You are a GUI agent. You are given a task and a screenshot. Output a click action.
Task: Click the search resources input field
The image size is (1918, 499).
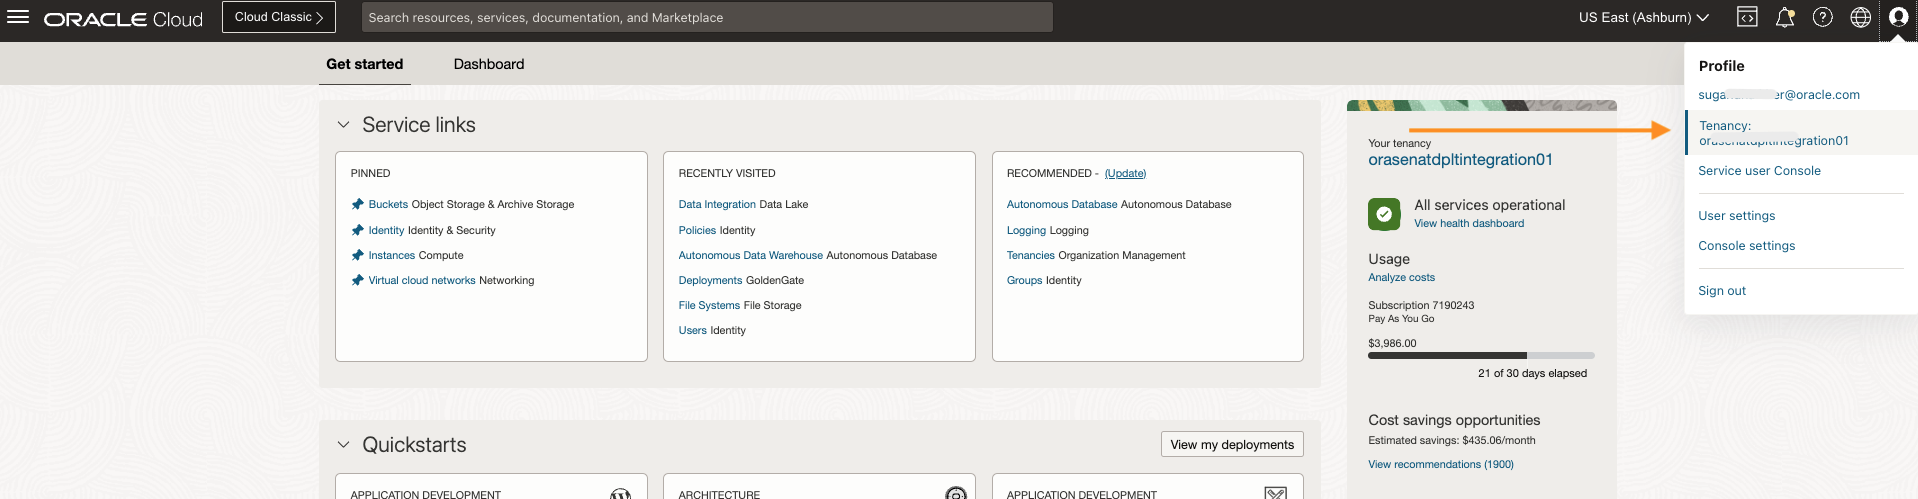tap(706, 17)
